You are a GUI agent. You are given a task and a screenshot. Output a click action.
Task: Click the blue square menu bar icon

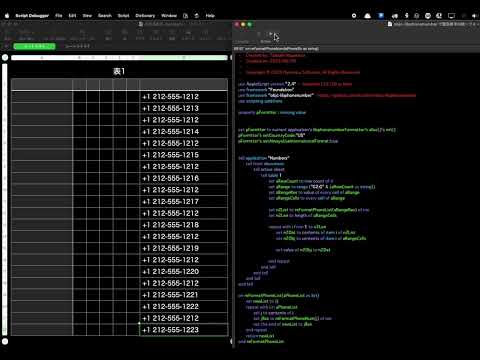pyautogui.click(x=381, y=15)
